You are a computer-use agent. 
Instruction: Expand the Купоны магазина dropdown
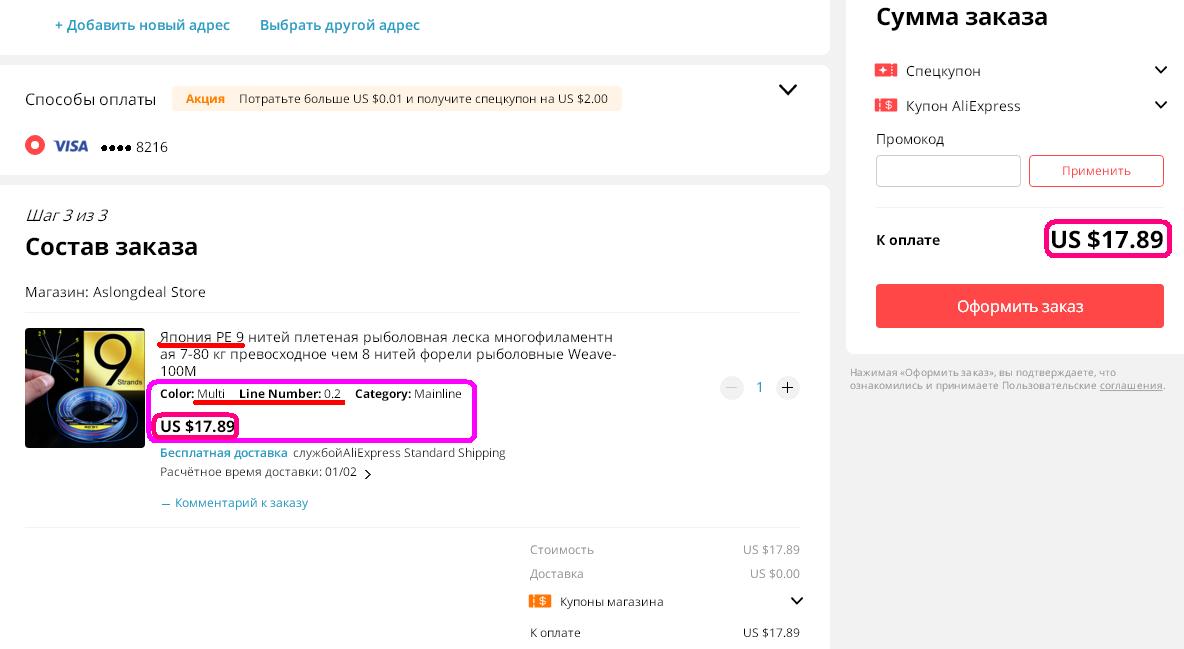[796, 601]
